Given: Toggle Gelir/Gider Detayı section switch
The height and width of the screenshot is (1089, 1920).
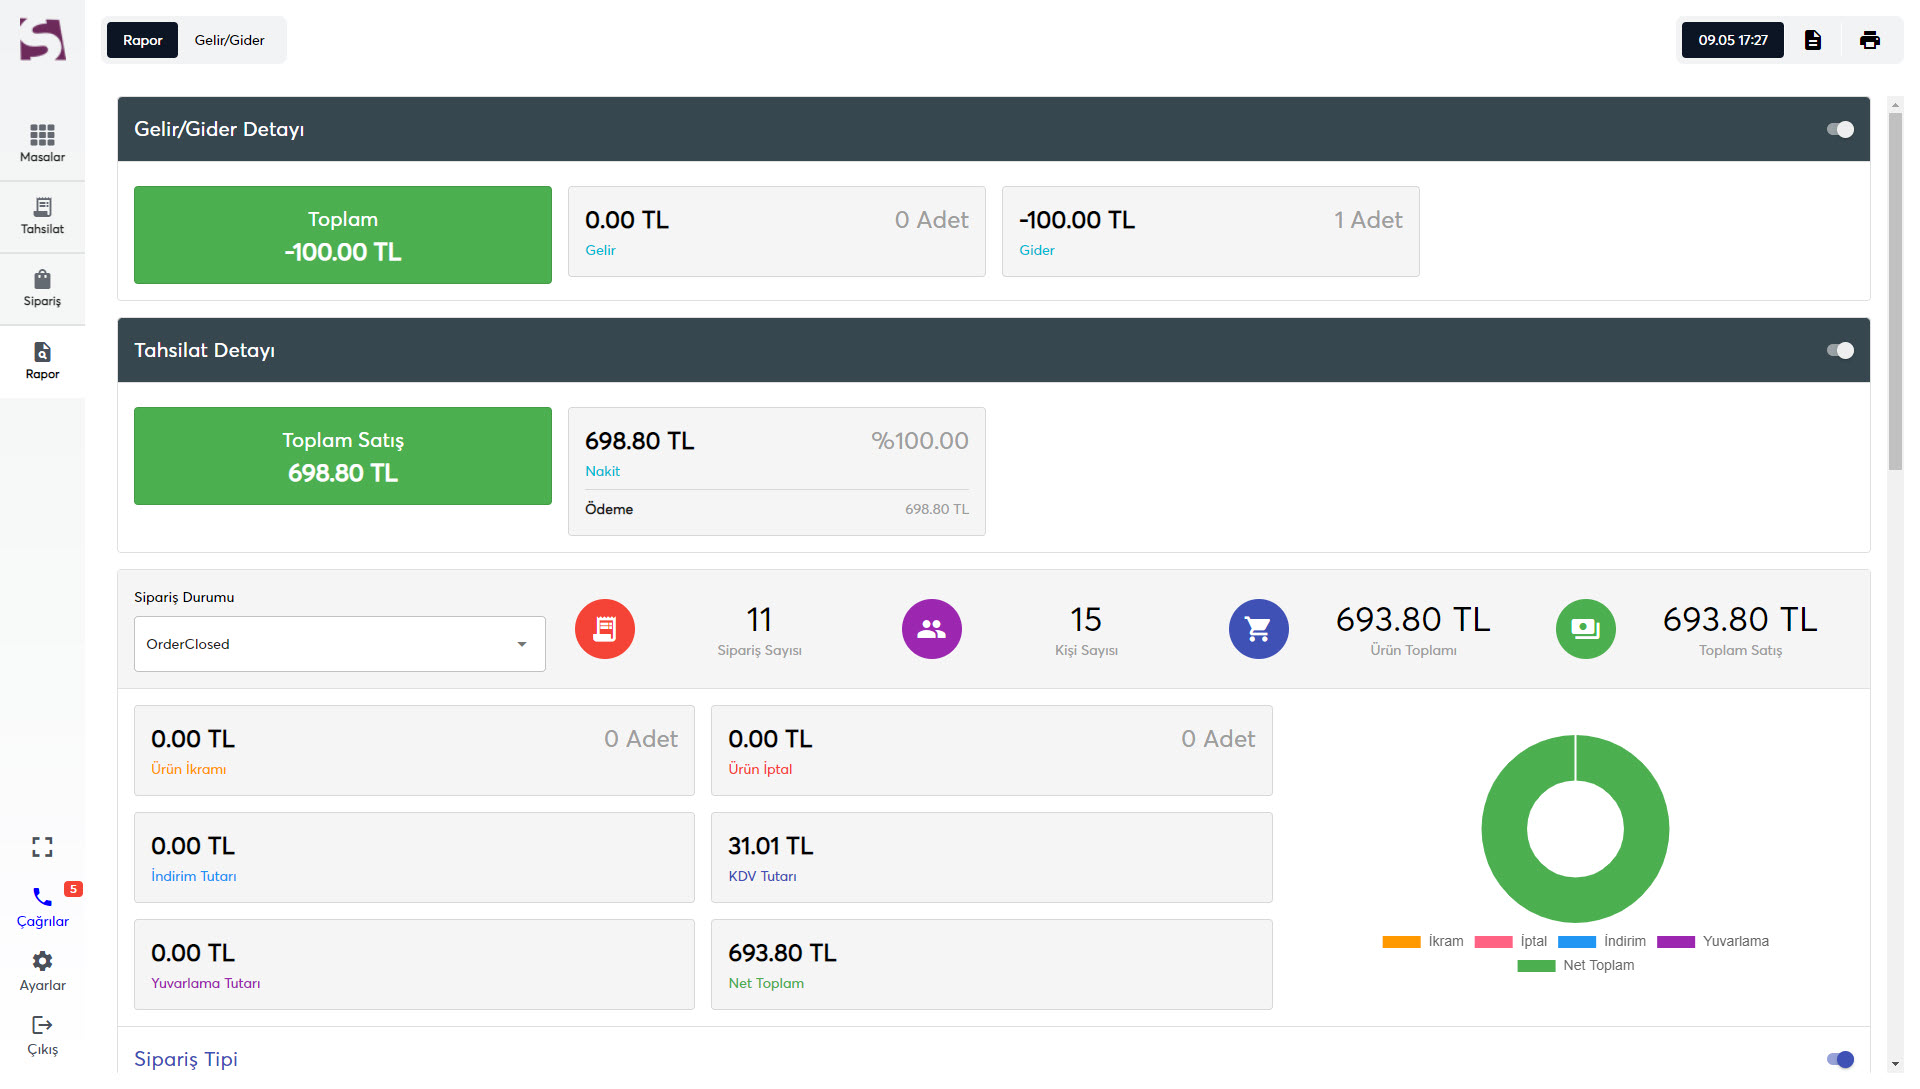Looking at the screenshot, I should (x=1839, y=129).
